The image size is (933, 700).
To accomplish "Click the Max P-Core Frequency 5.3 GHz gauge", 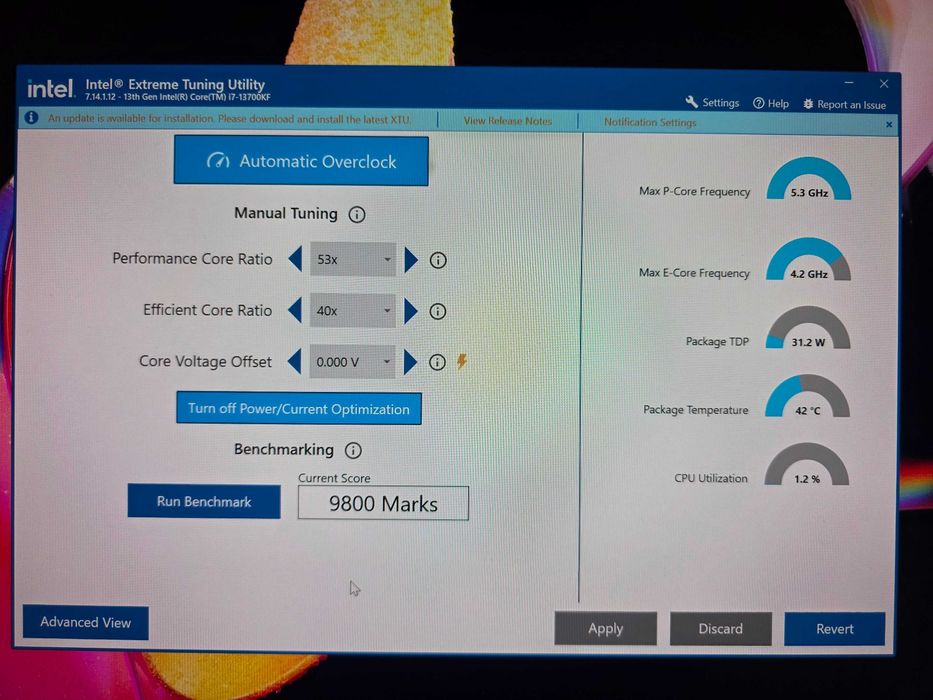I will (809, 179).
